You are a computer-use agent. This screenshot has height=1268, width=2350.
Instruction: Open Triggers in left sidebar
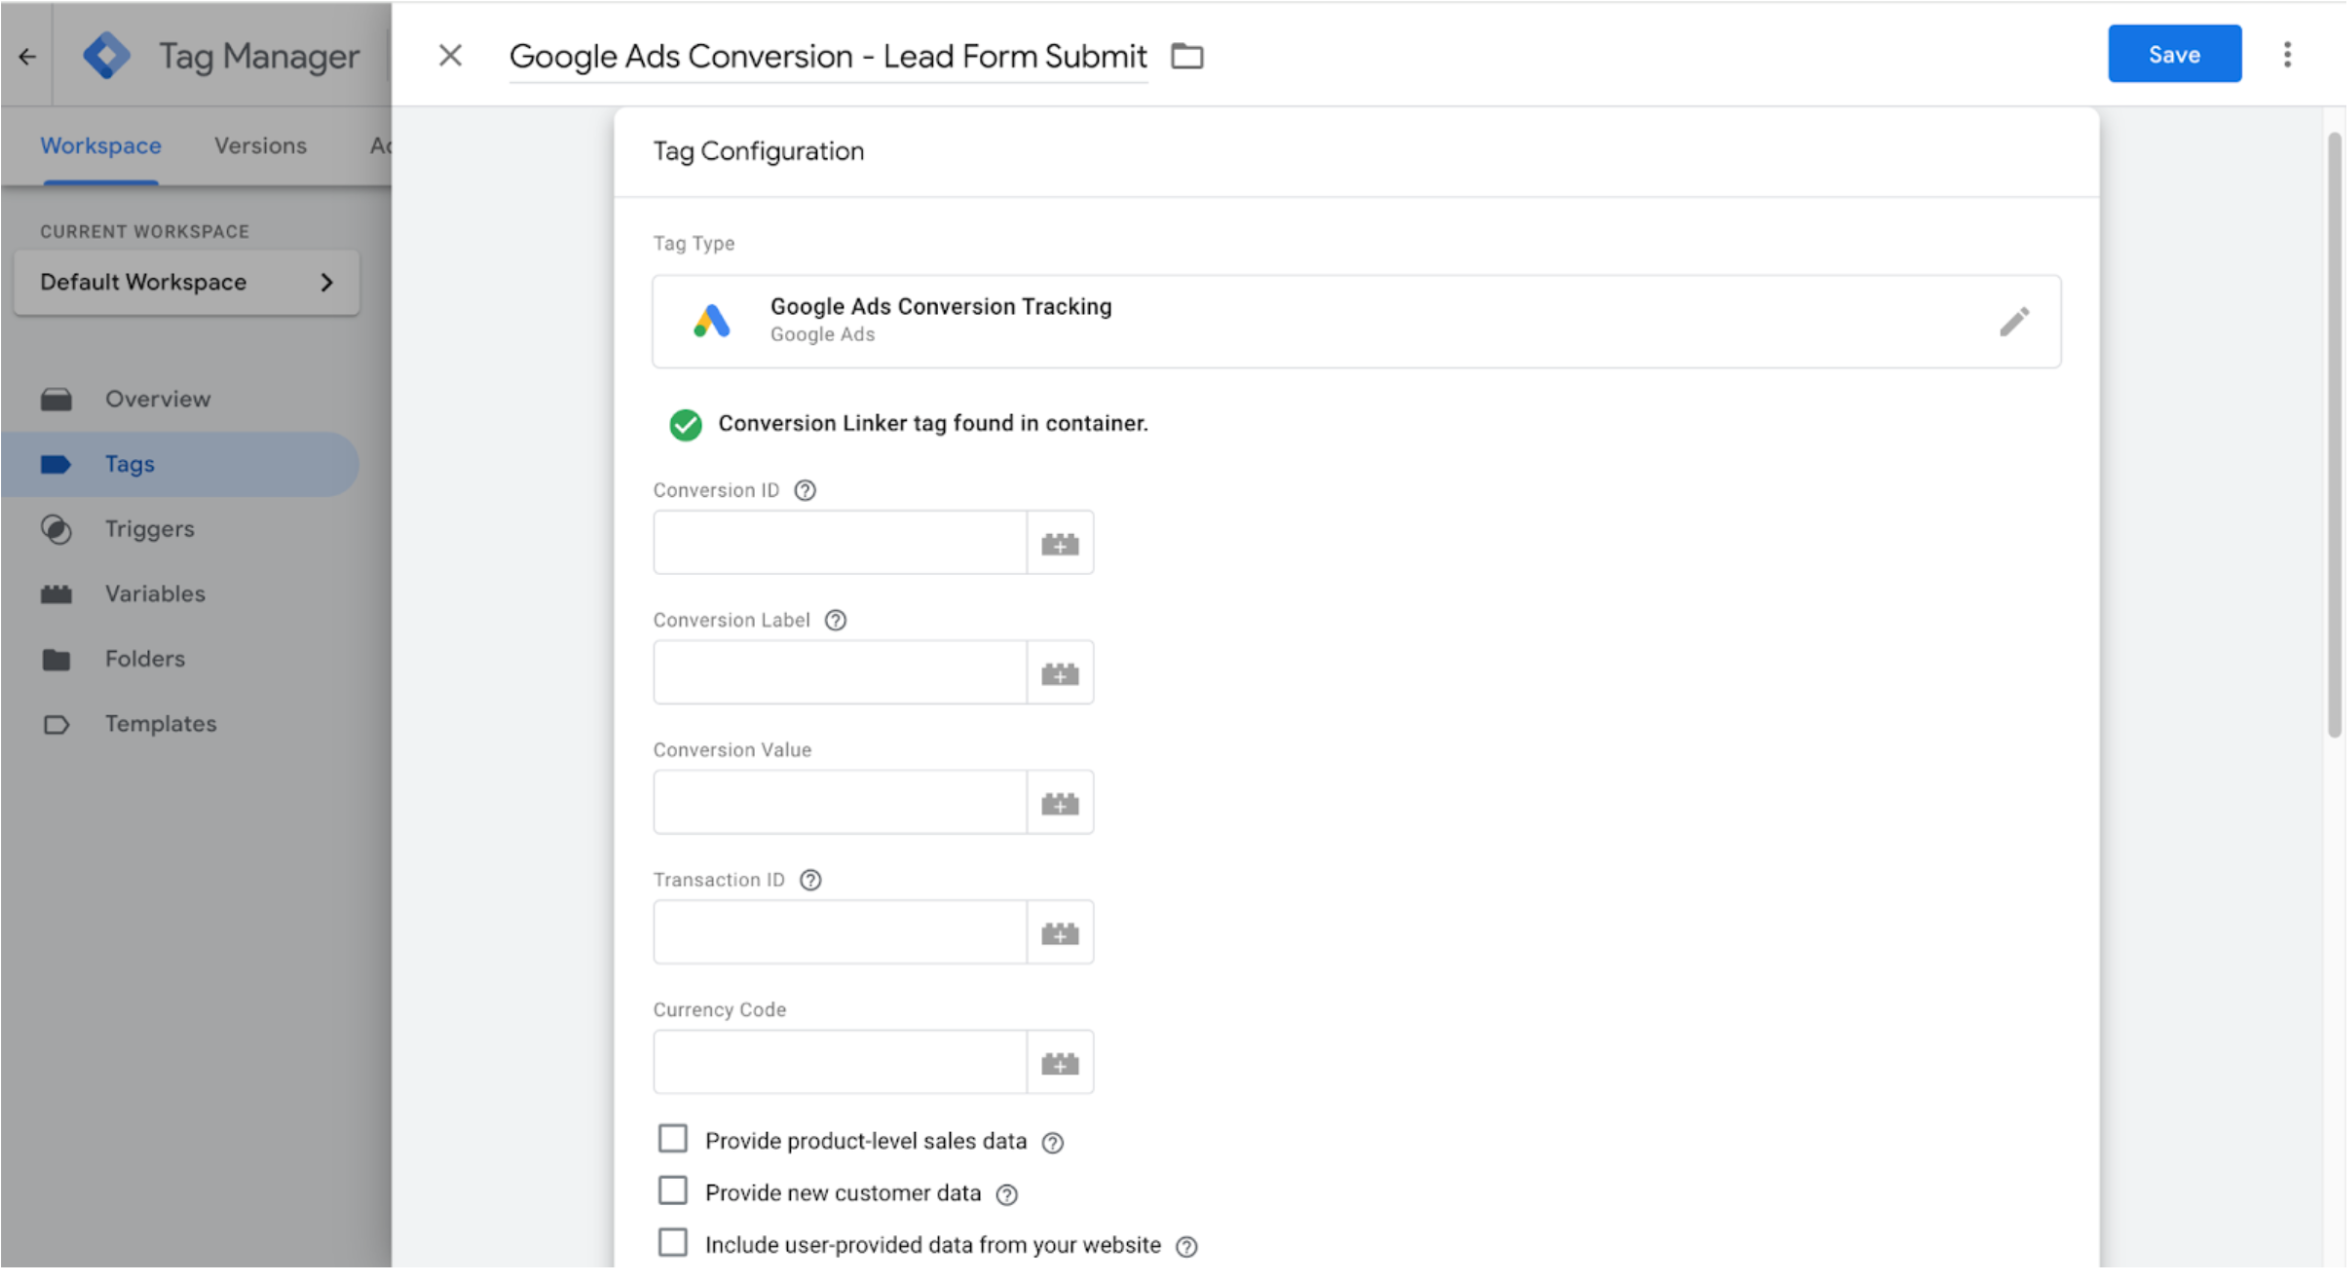[149, 529]
